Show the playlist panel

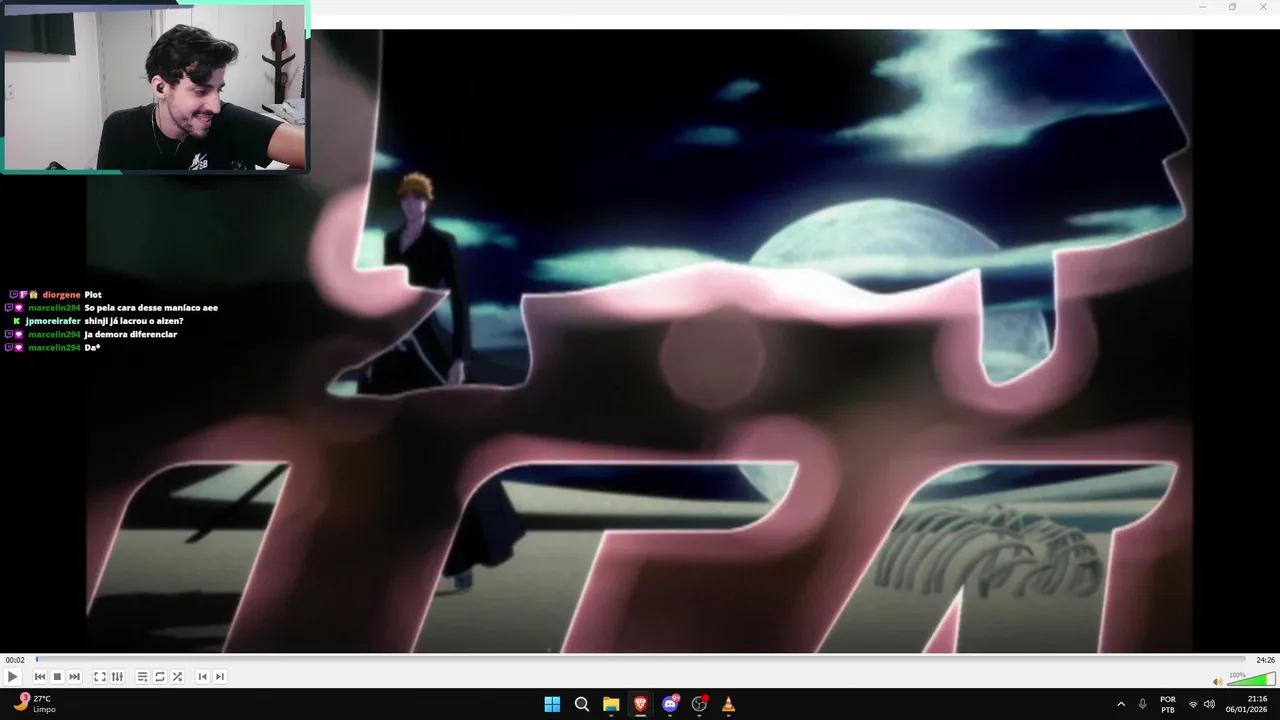pyautogui.click(x=142, y=677)
